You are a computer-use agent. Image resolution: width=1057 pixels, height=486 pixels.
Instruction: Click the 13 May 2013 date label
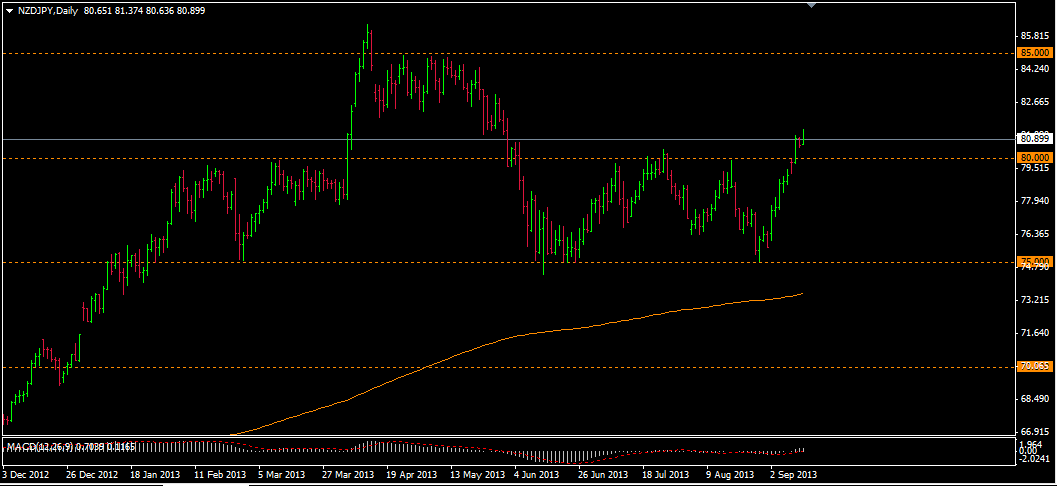point(476,475)
